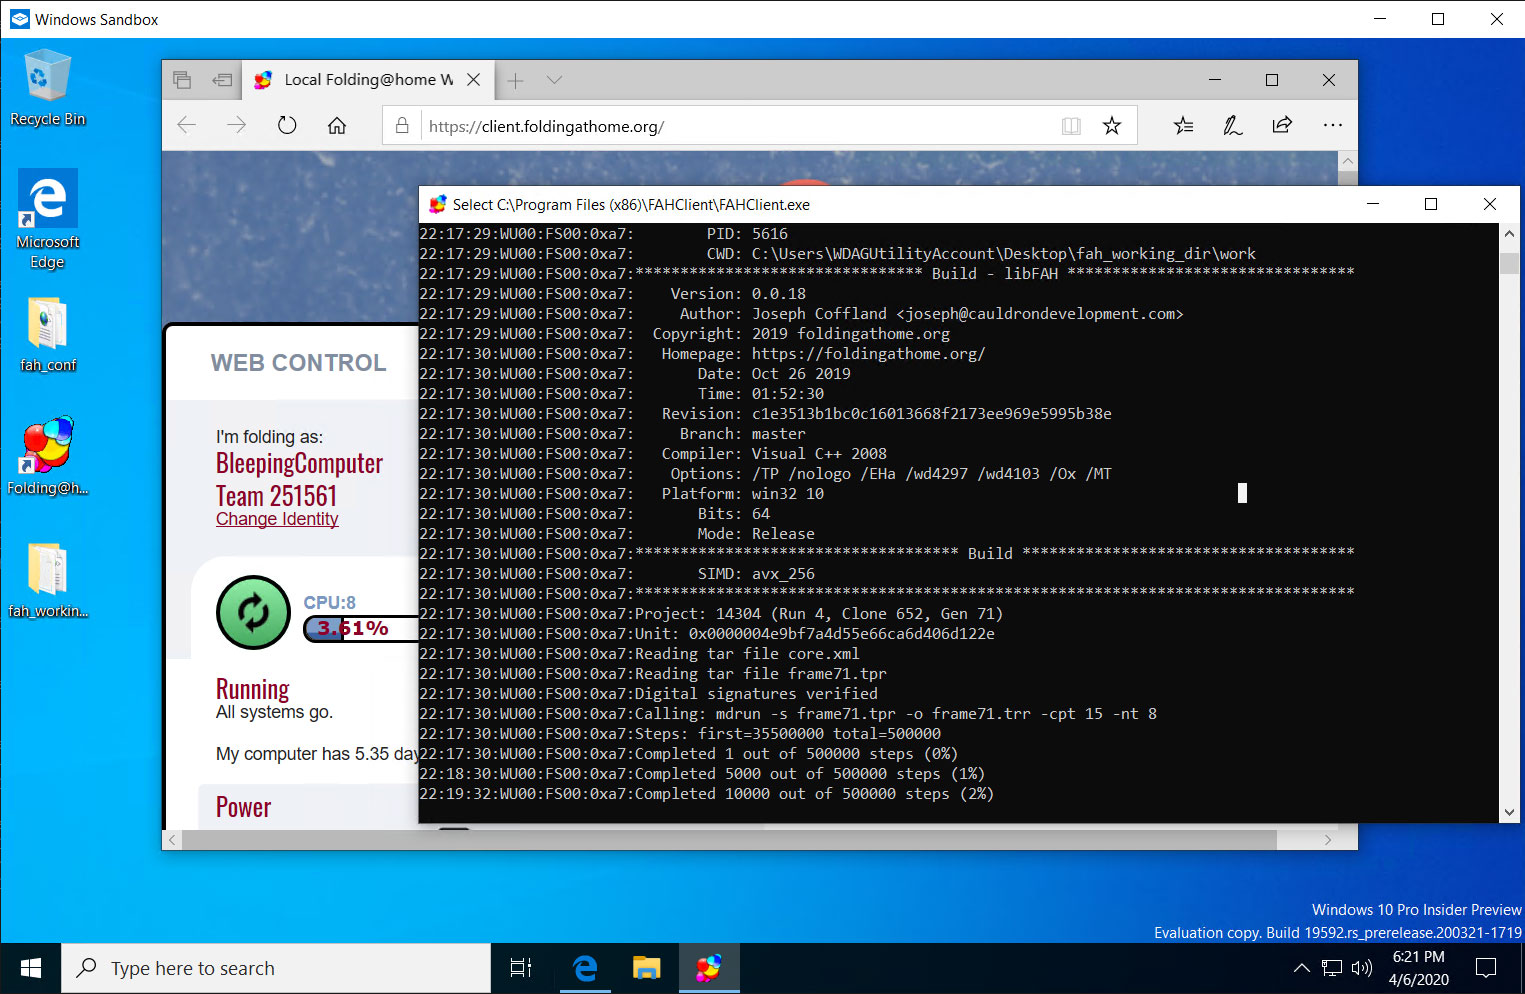Click the CPU progress bar 3.61%
1525x994 pixels.
pyautogui.click(x=360, y=629)
